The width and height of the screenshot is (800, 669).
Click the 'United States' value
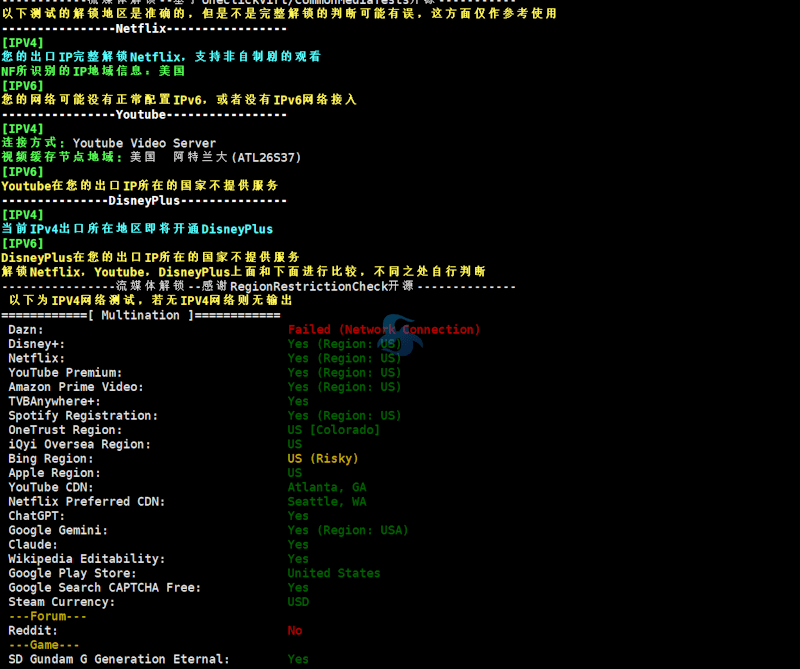(x=334, y=573)
